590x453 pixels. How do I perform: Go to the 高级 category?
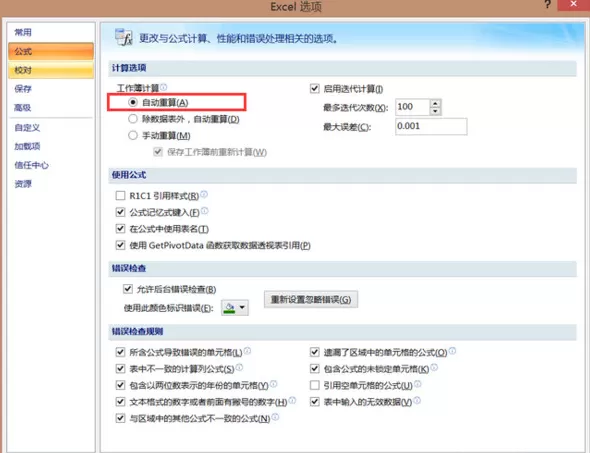tap(51, 108)
